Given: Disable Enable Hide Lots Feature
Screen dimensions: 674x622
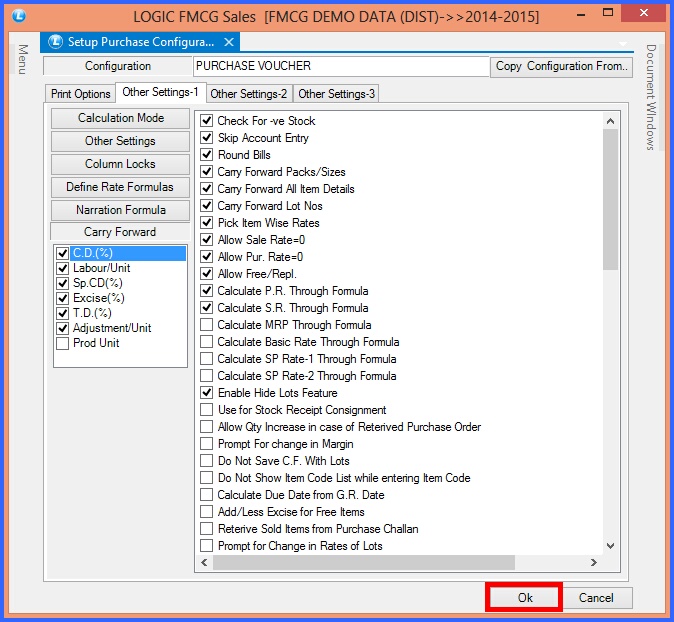Looking at the screenshot, I should point(207,392).
